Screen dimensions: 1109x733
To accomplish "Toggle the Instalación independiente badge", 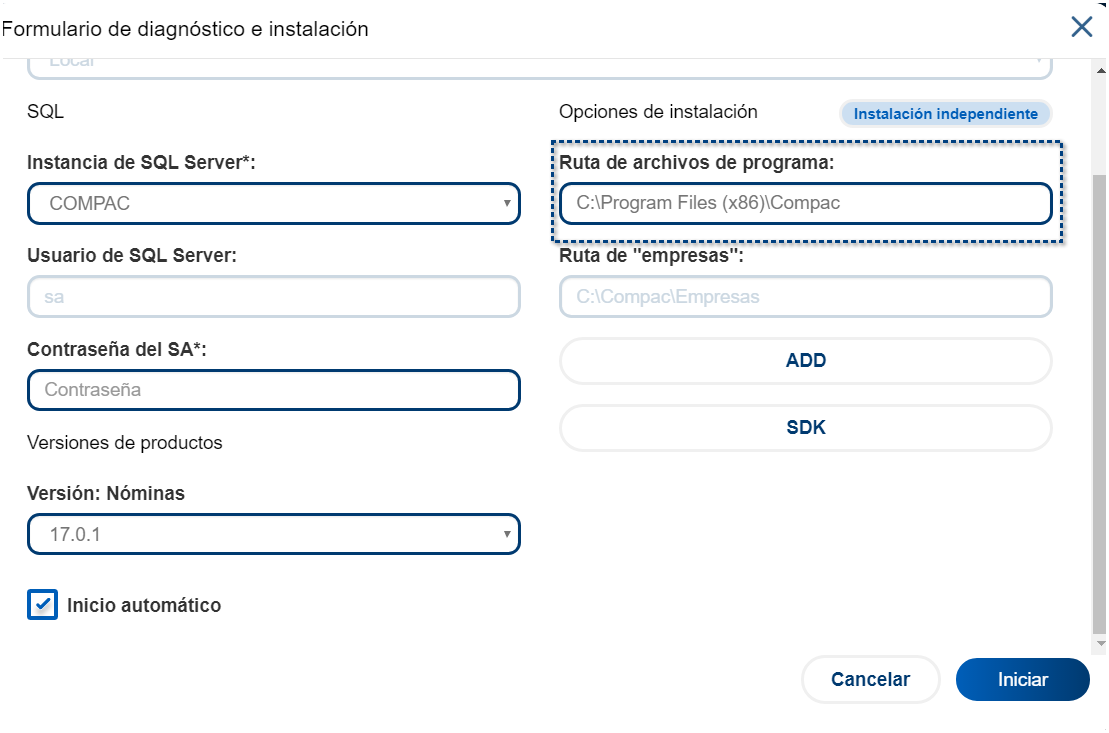I will [945, 114].
